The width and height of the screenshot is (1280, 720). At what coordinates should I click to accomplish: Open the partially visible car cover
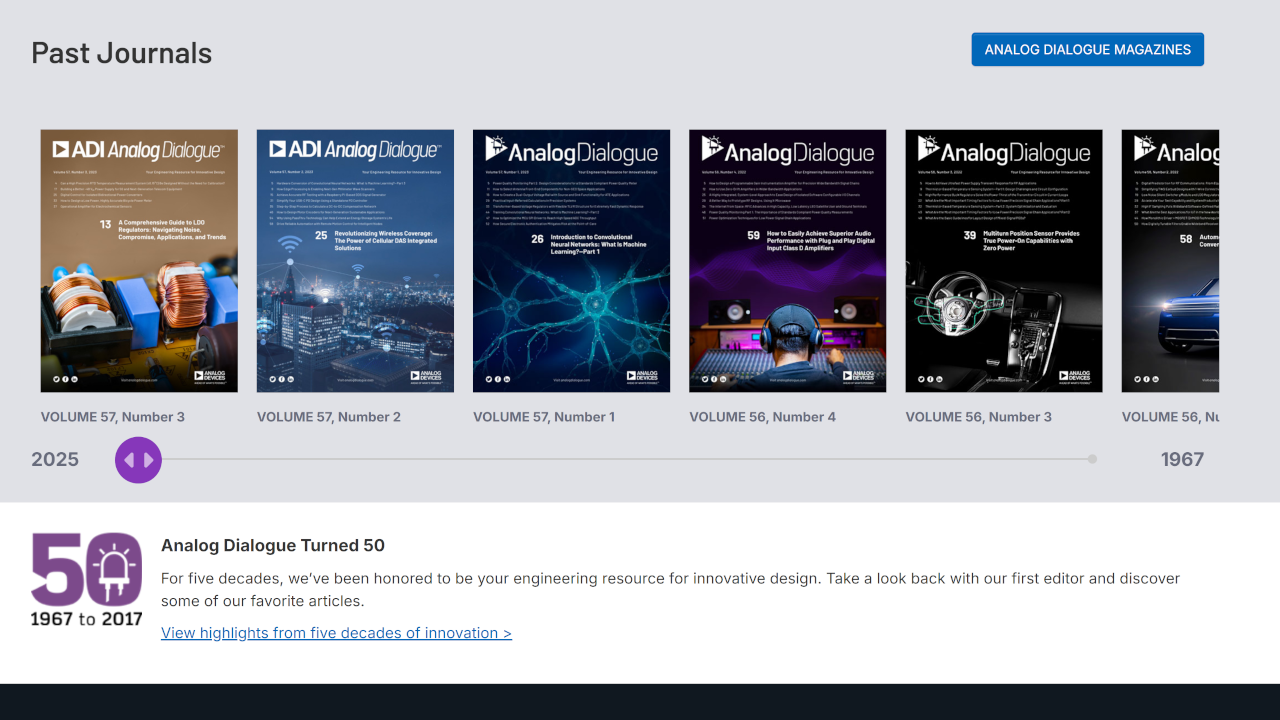1170,261
